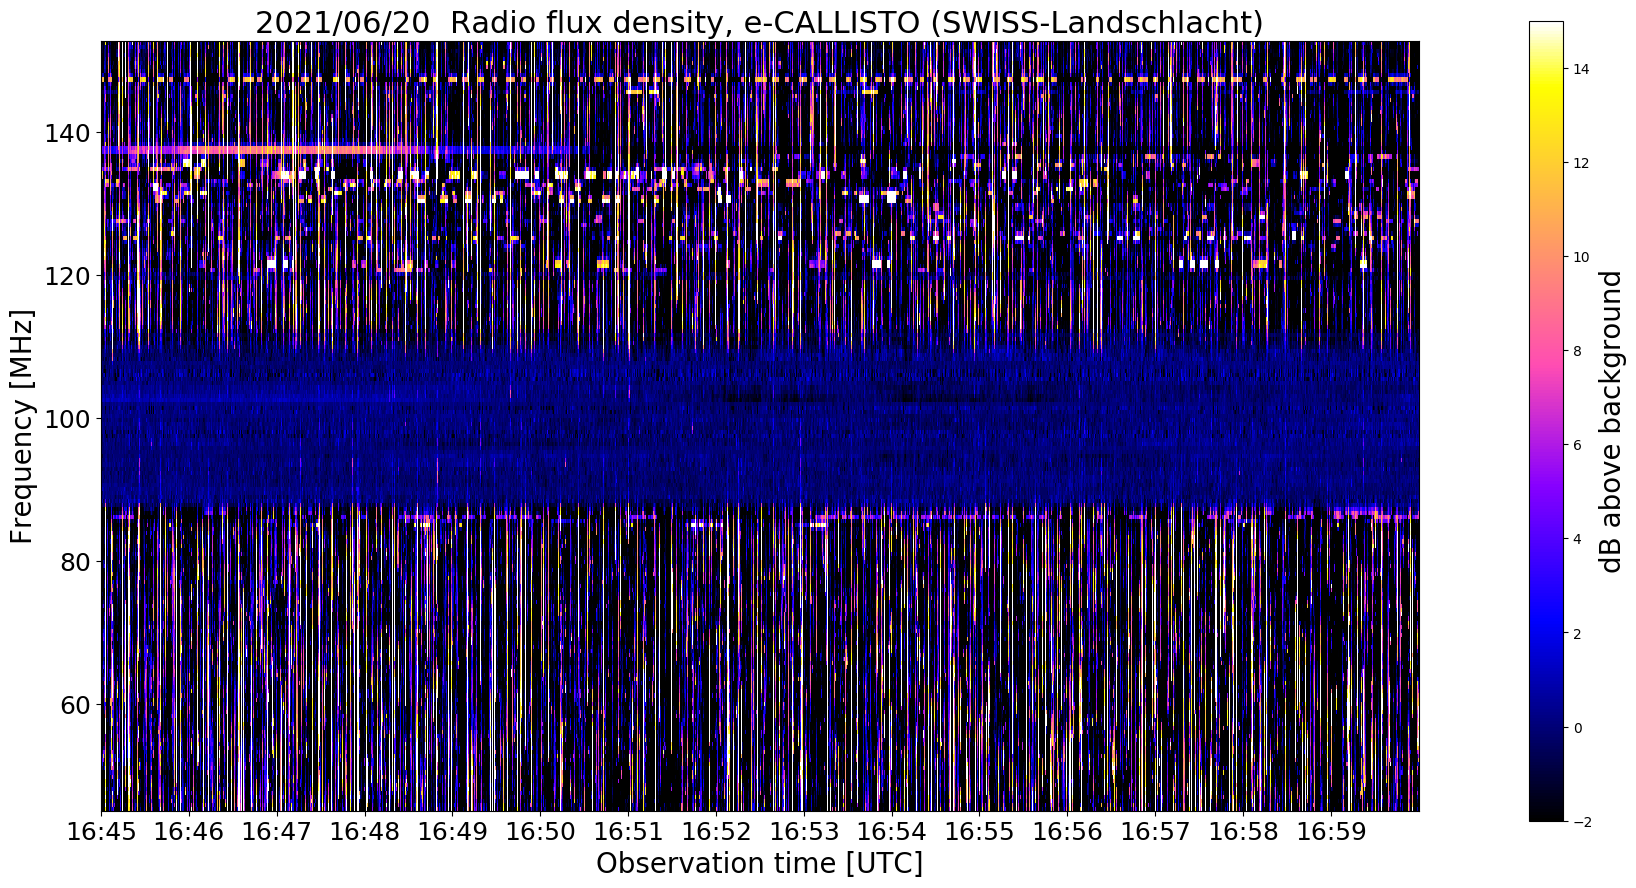Click the colorbar tick label 12
This screenshot has width=1636, height=888.
click(1582, 163)
